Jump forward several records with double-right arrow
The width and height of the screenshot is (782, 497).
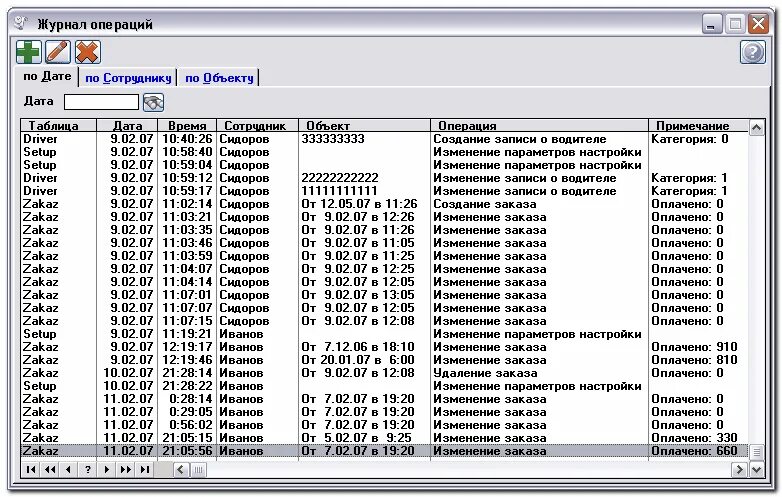125,469
